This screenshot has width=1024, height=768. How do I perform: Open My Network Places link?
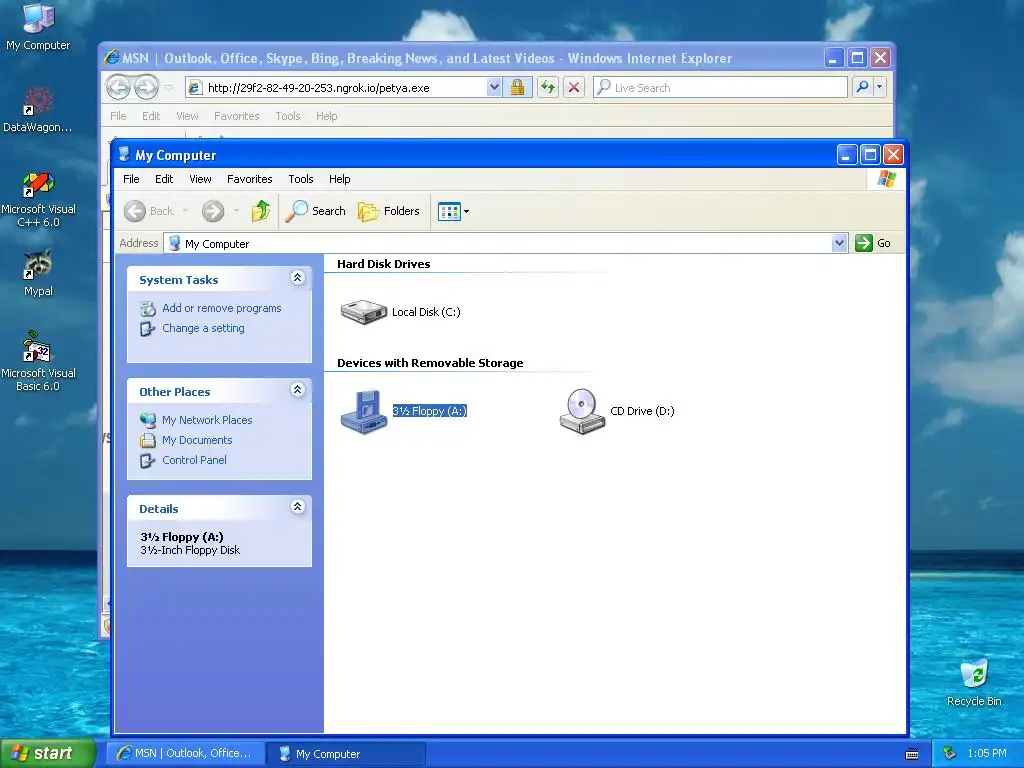tap(207, 420)
